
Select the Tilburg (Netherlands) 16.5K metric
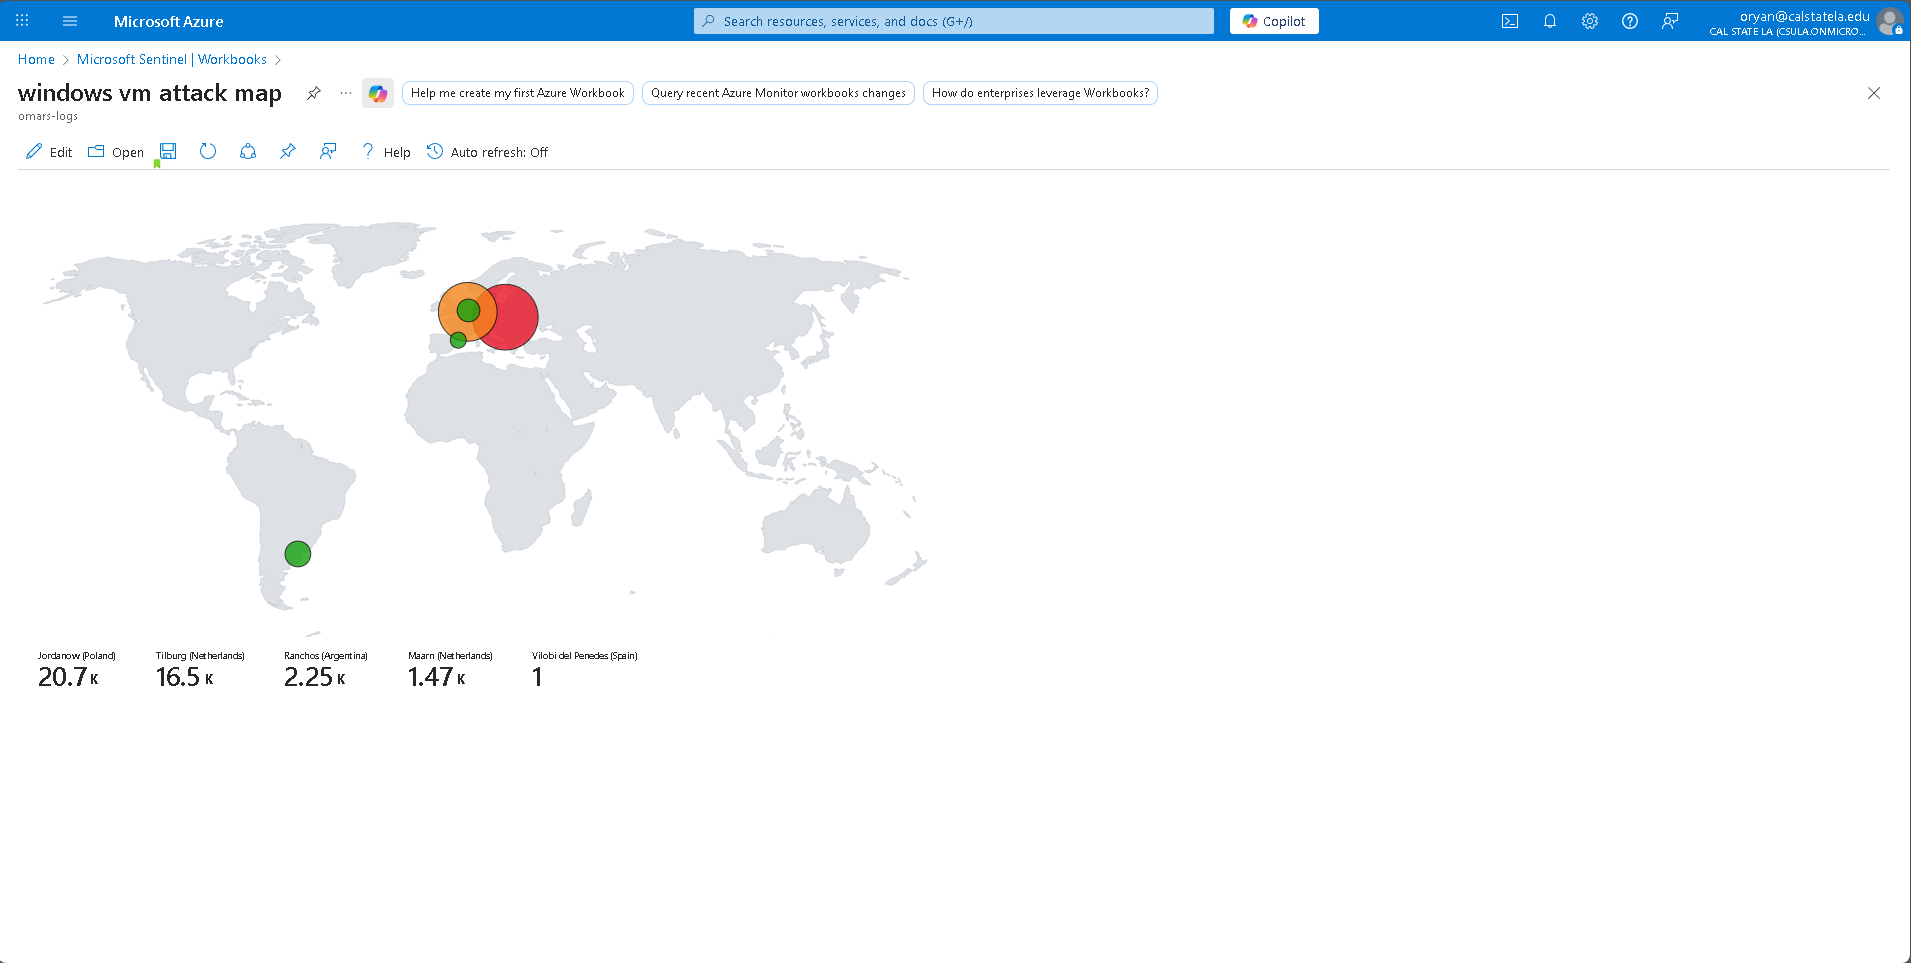pos(200,669)
